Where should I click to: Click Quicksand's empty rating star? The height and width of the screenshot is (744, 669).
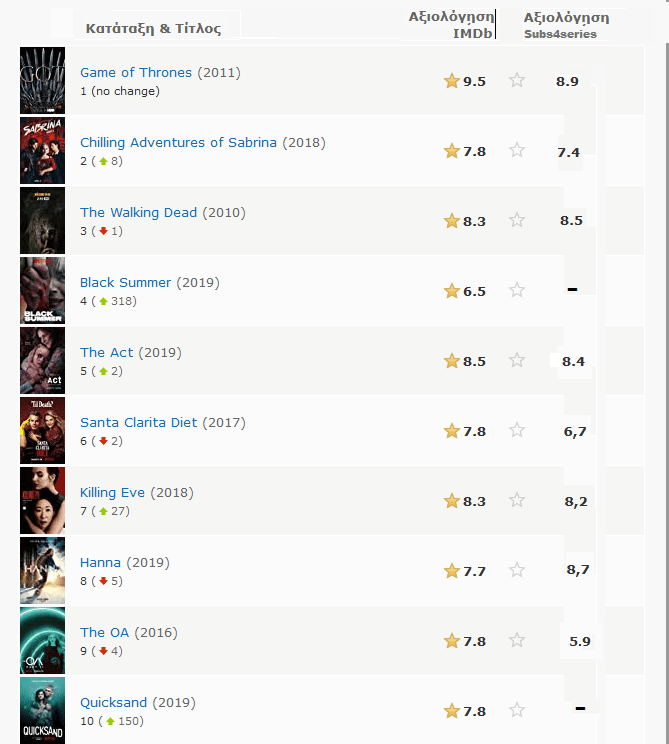click(x=517, y=710)
